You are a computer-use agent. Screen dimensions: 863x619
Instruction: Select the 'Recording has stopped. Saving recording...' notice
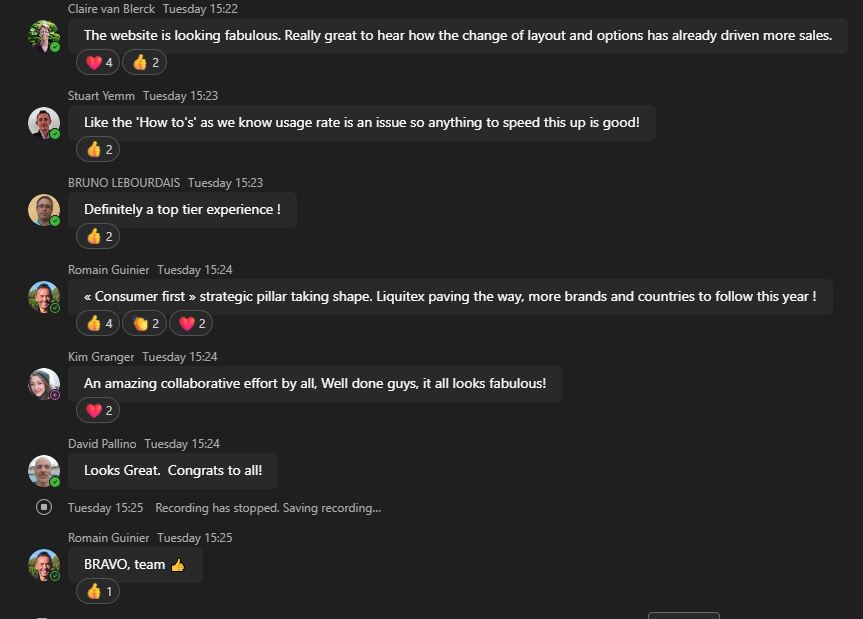click(268, 508)
